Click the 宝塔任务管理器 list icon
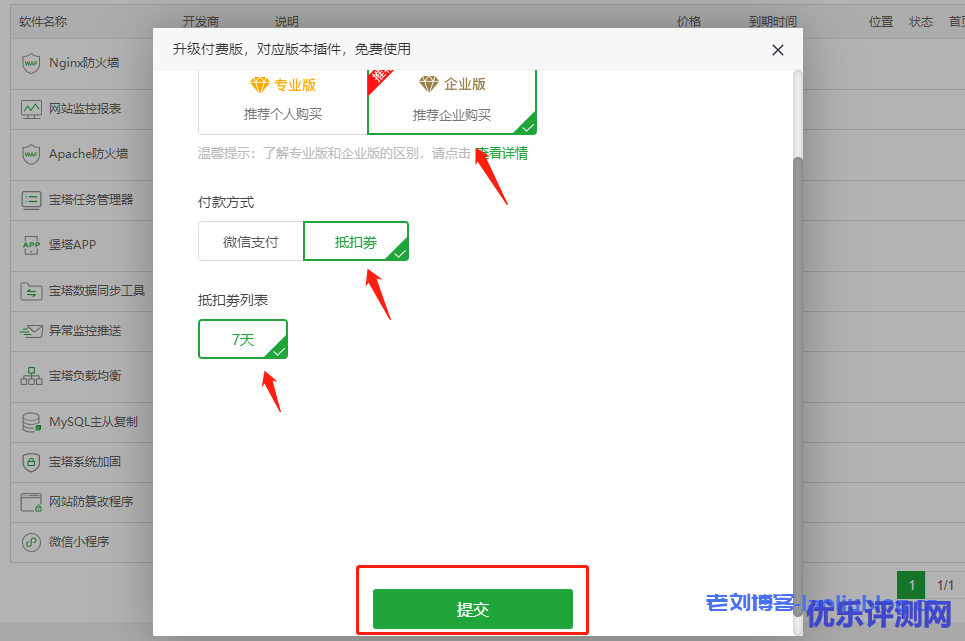 (x=31, y=199)
